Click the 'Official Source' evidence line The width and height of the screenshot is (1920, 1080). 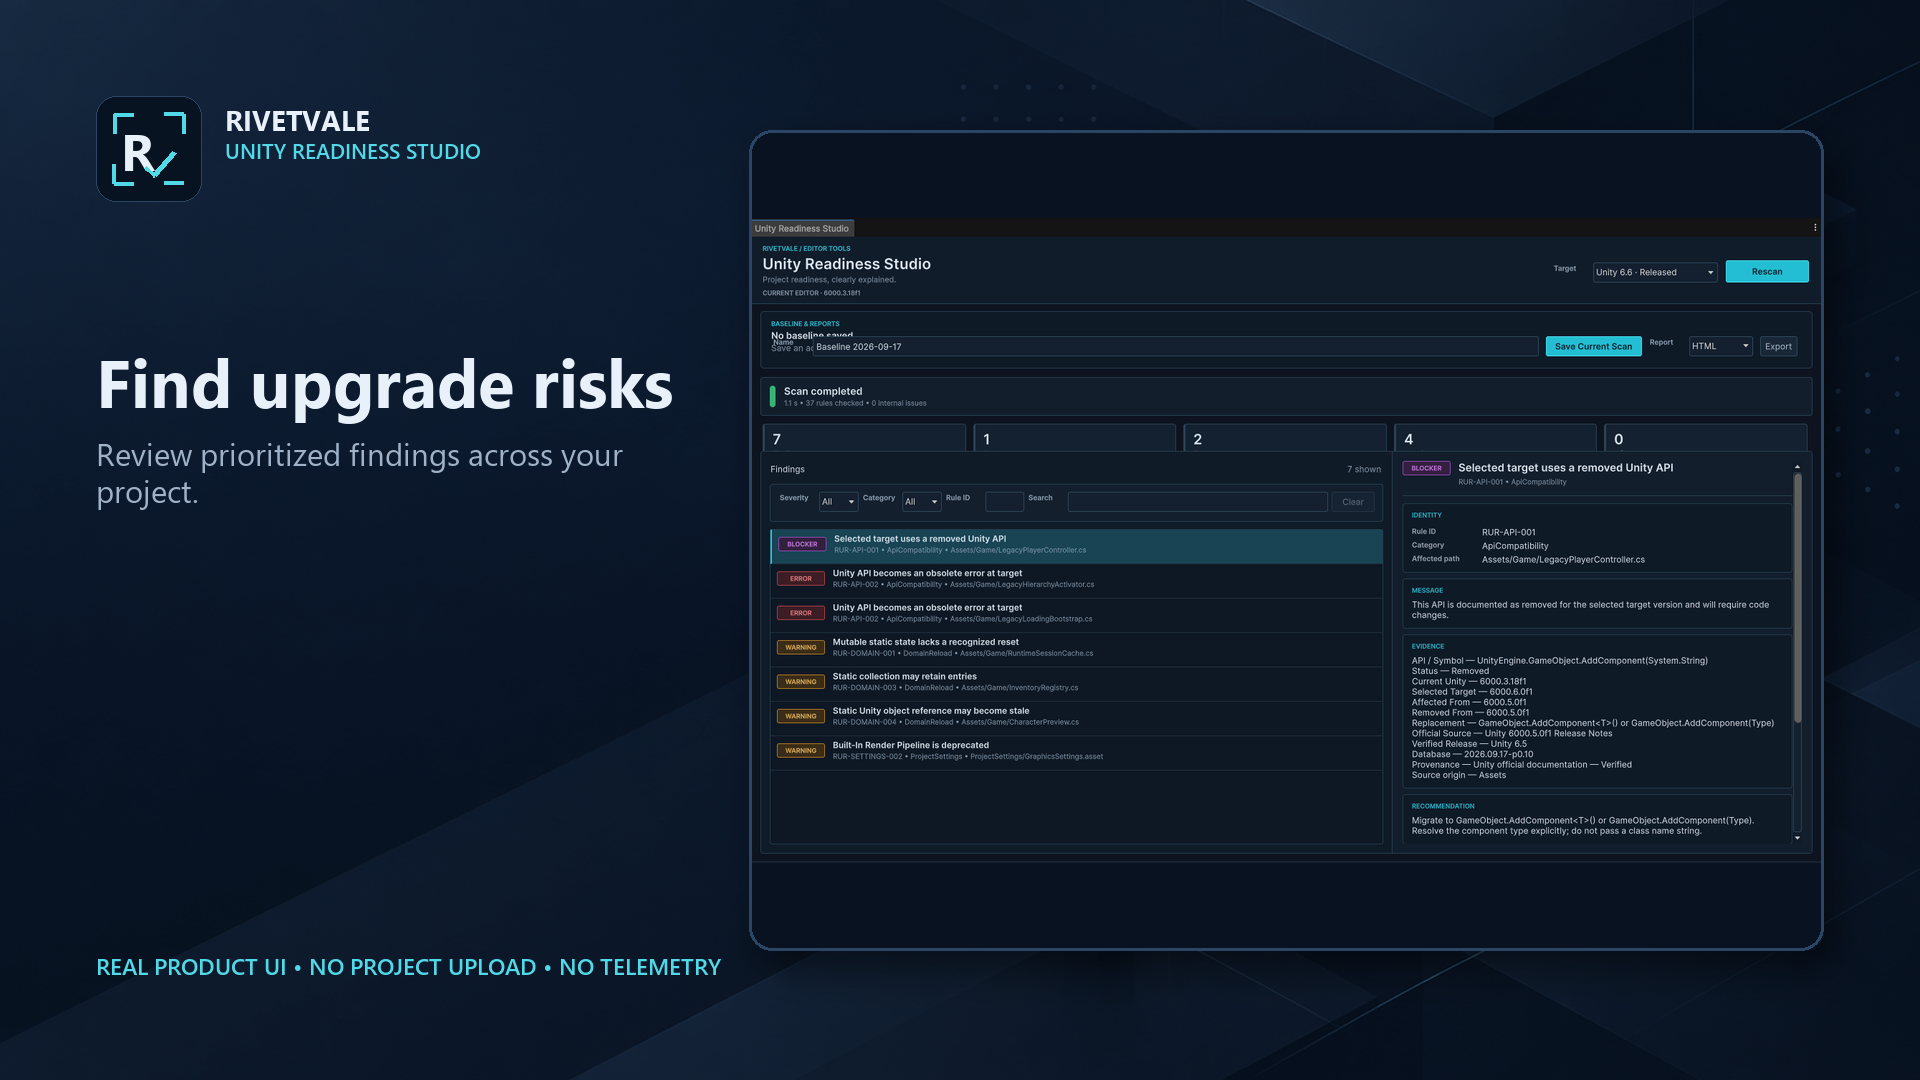[1511, 733]
